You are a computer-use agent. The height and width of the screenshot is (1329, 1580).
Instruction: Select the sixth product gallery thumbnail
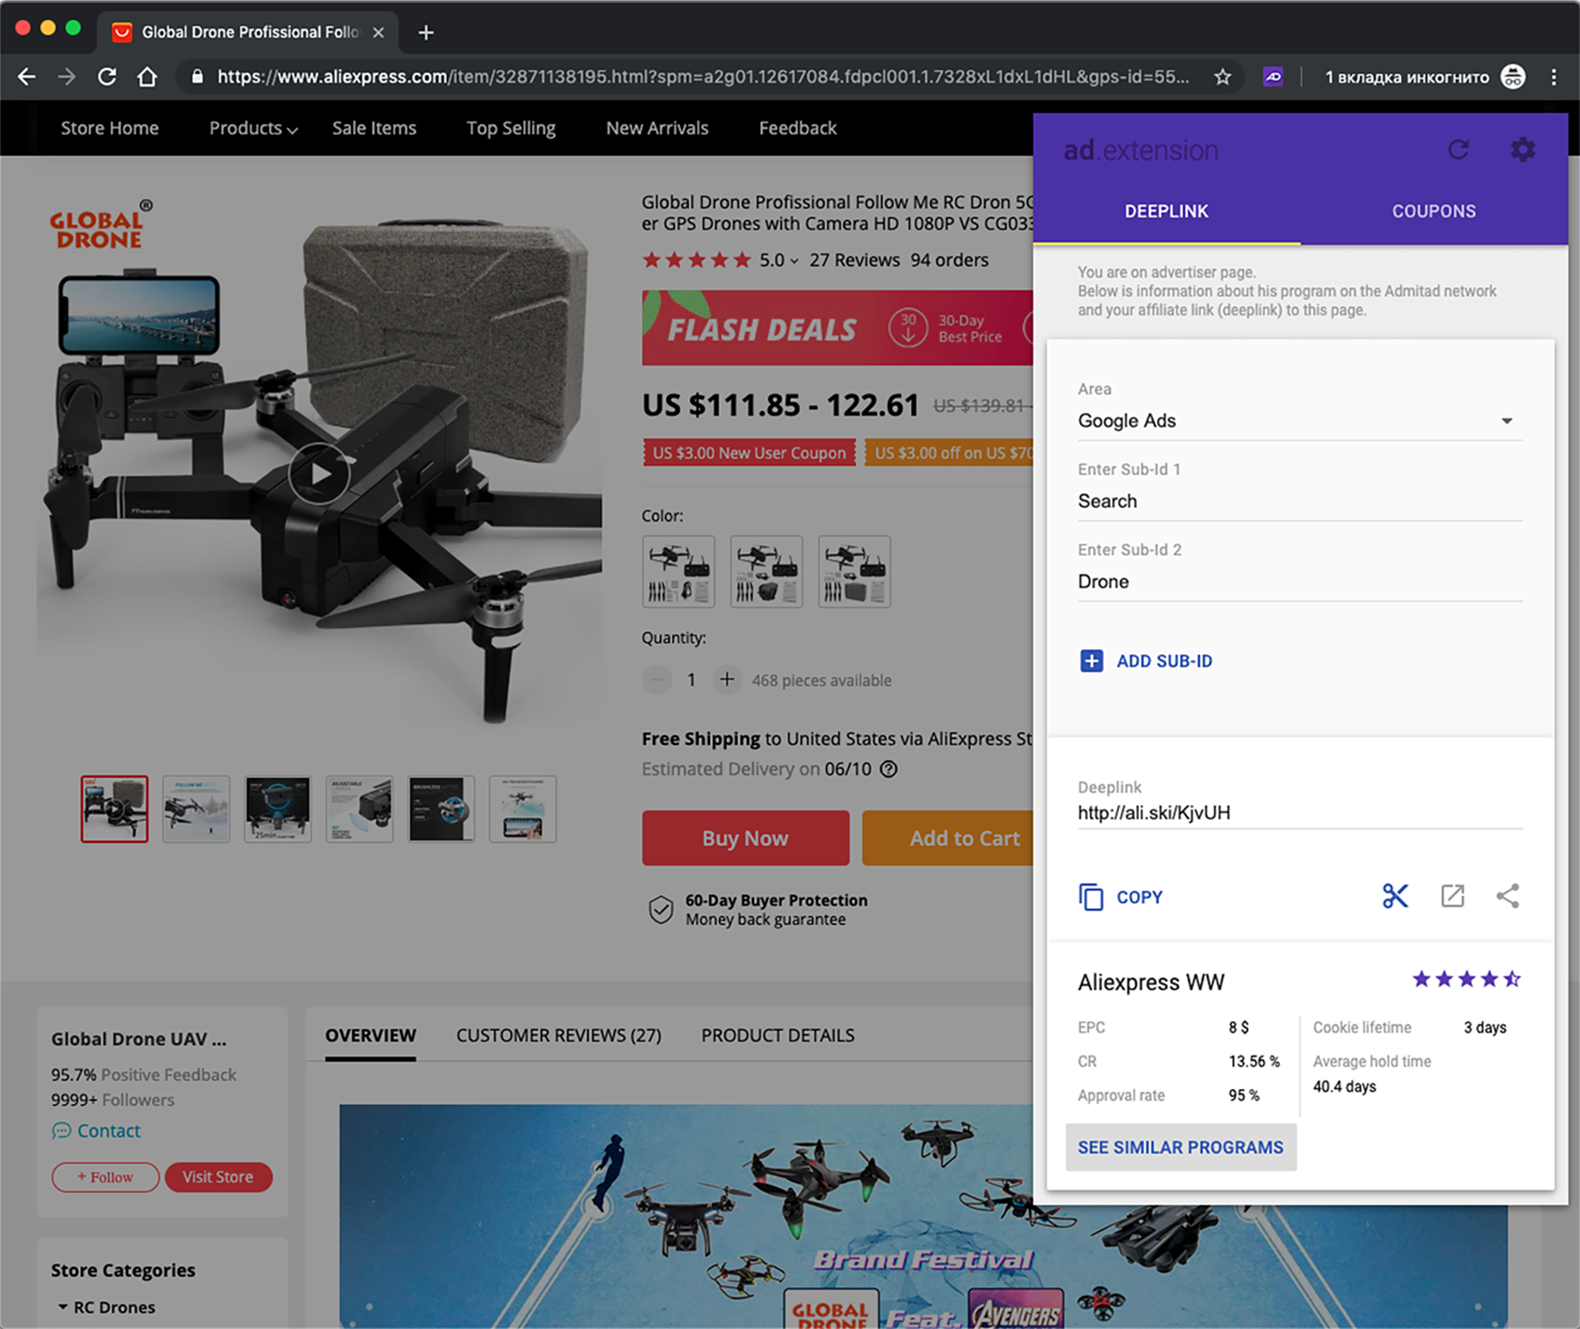click(523, 809)
